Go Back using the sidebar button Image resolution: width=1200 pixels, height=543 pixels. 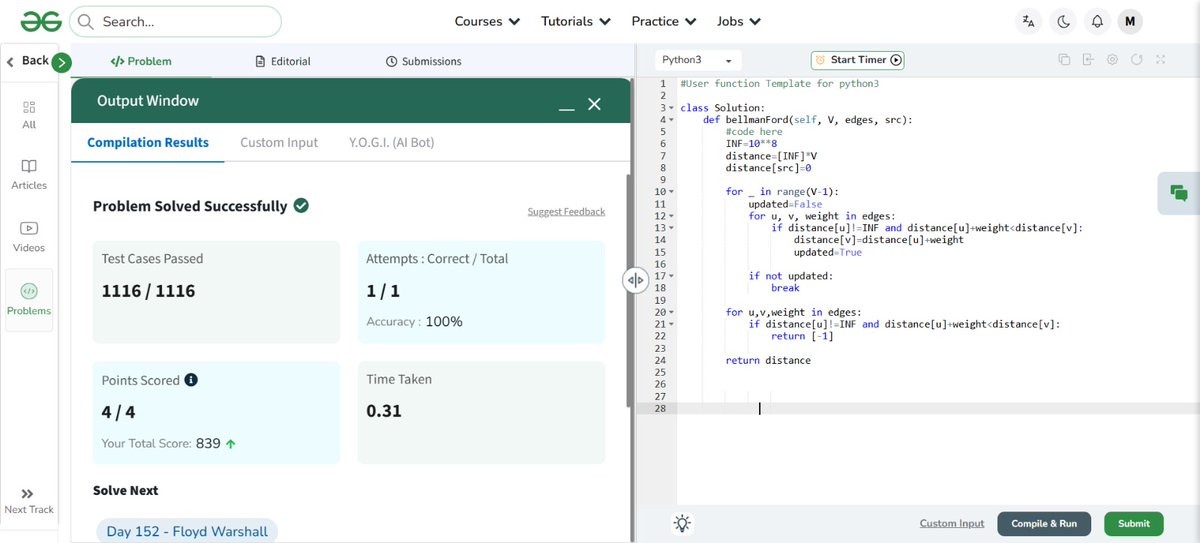[x=28, y=61]
